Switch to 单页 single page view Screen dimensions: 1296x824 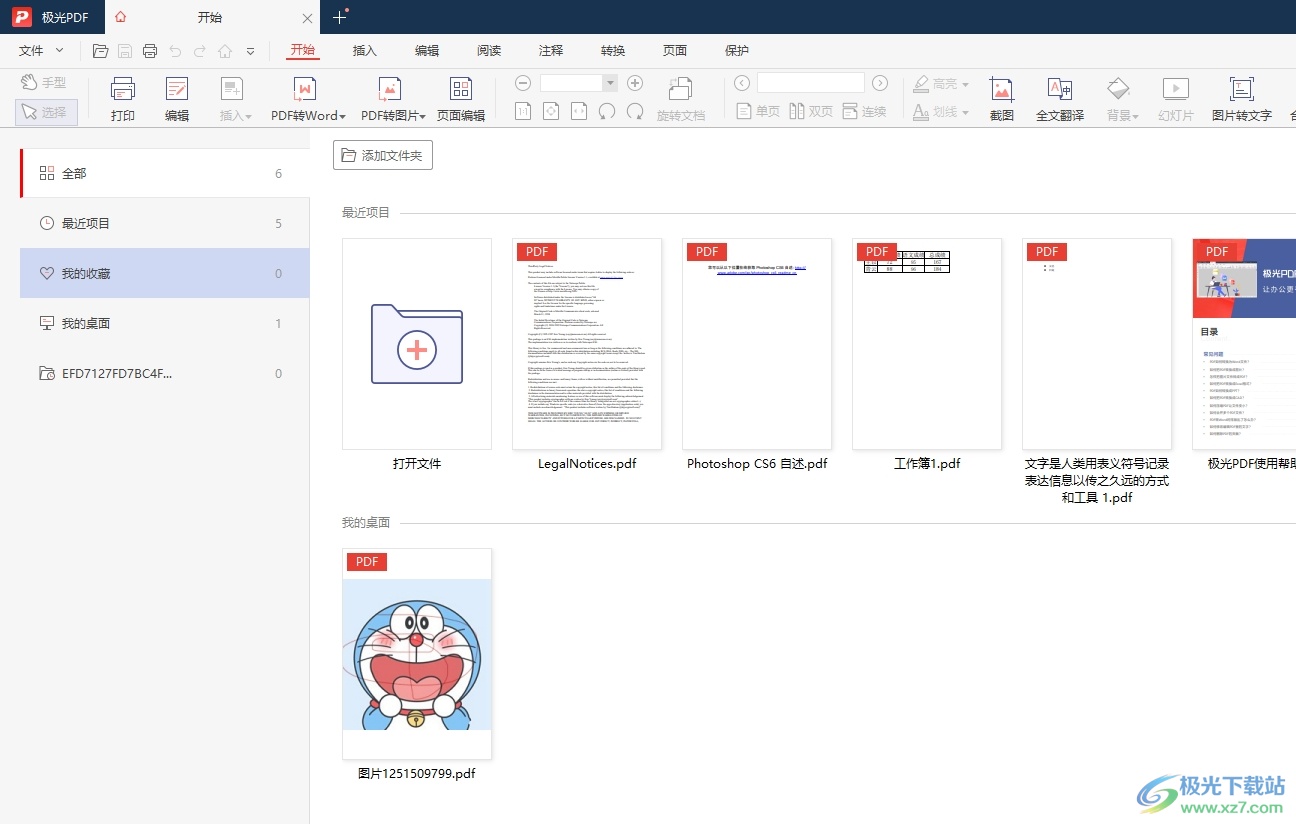pyautogui.click(x=757, y=111)
